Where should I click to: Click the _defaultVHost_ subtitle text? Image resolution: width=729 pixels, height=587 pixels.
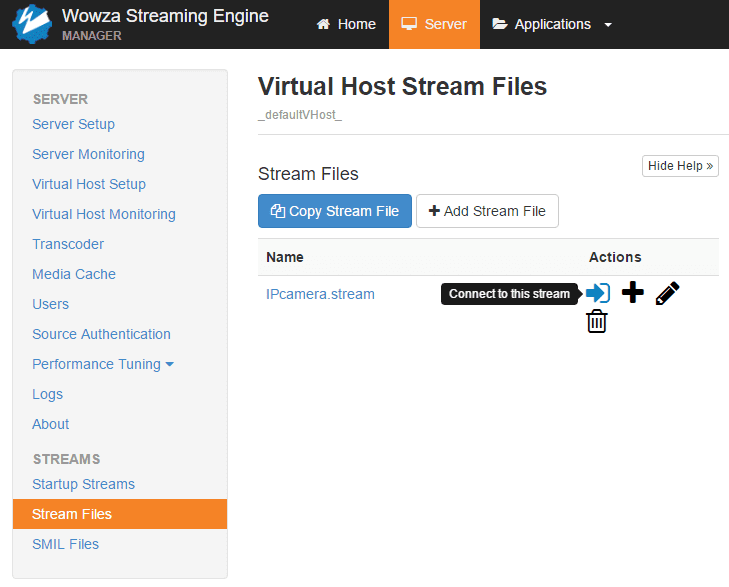pyautogui.click(x=300, y=115)
